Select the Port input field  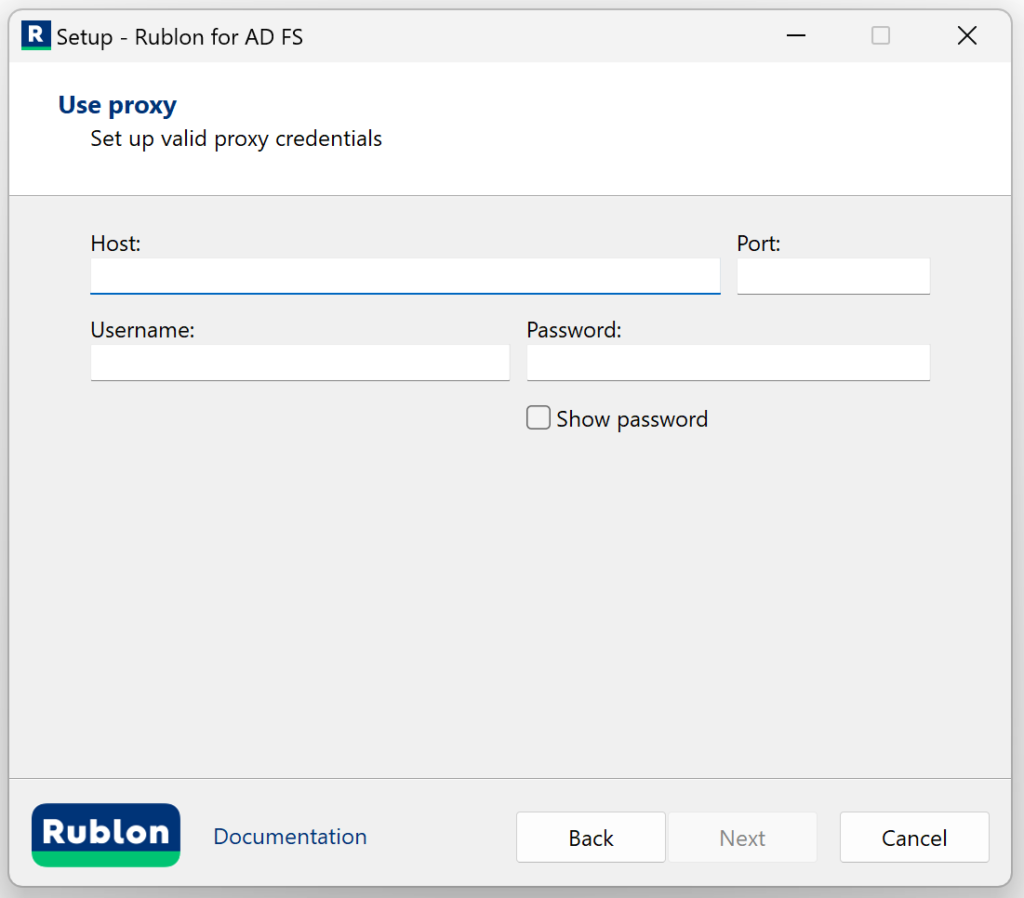tap(833, 276)
